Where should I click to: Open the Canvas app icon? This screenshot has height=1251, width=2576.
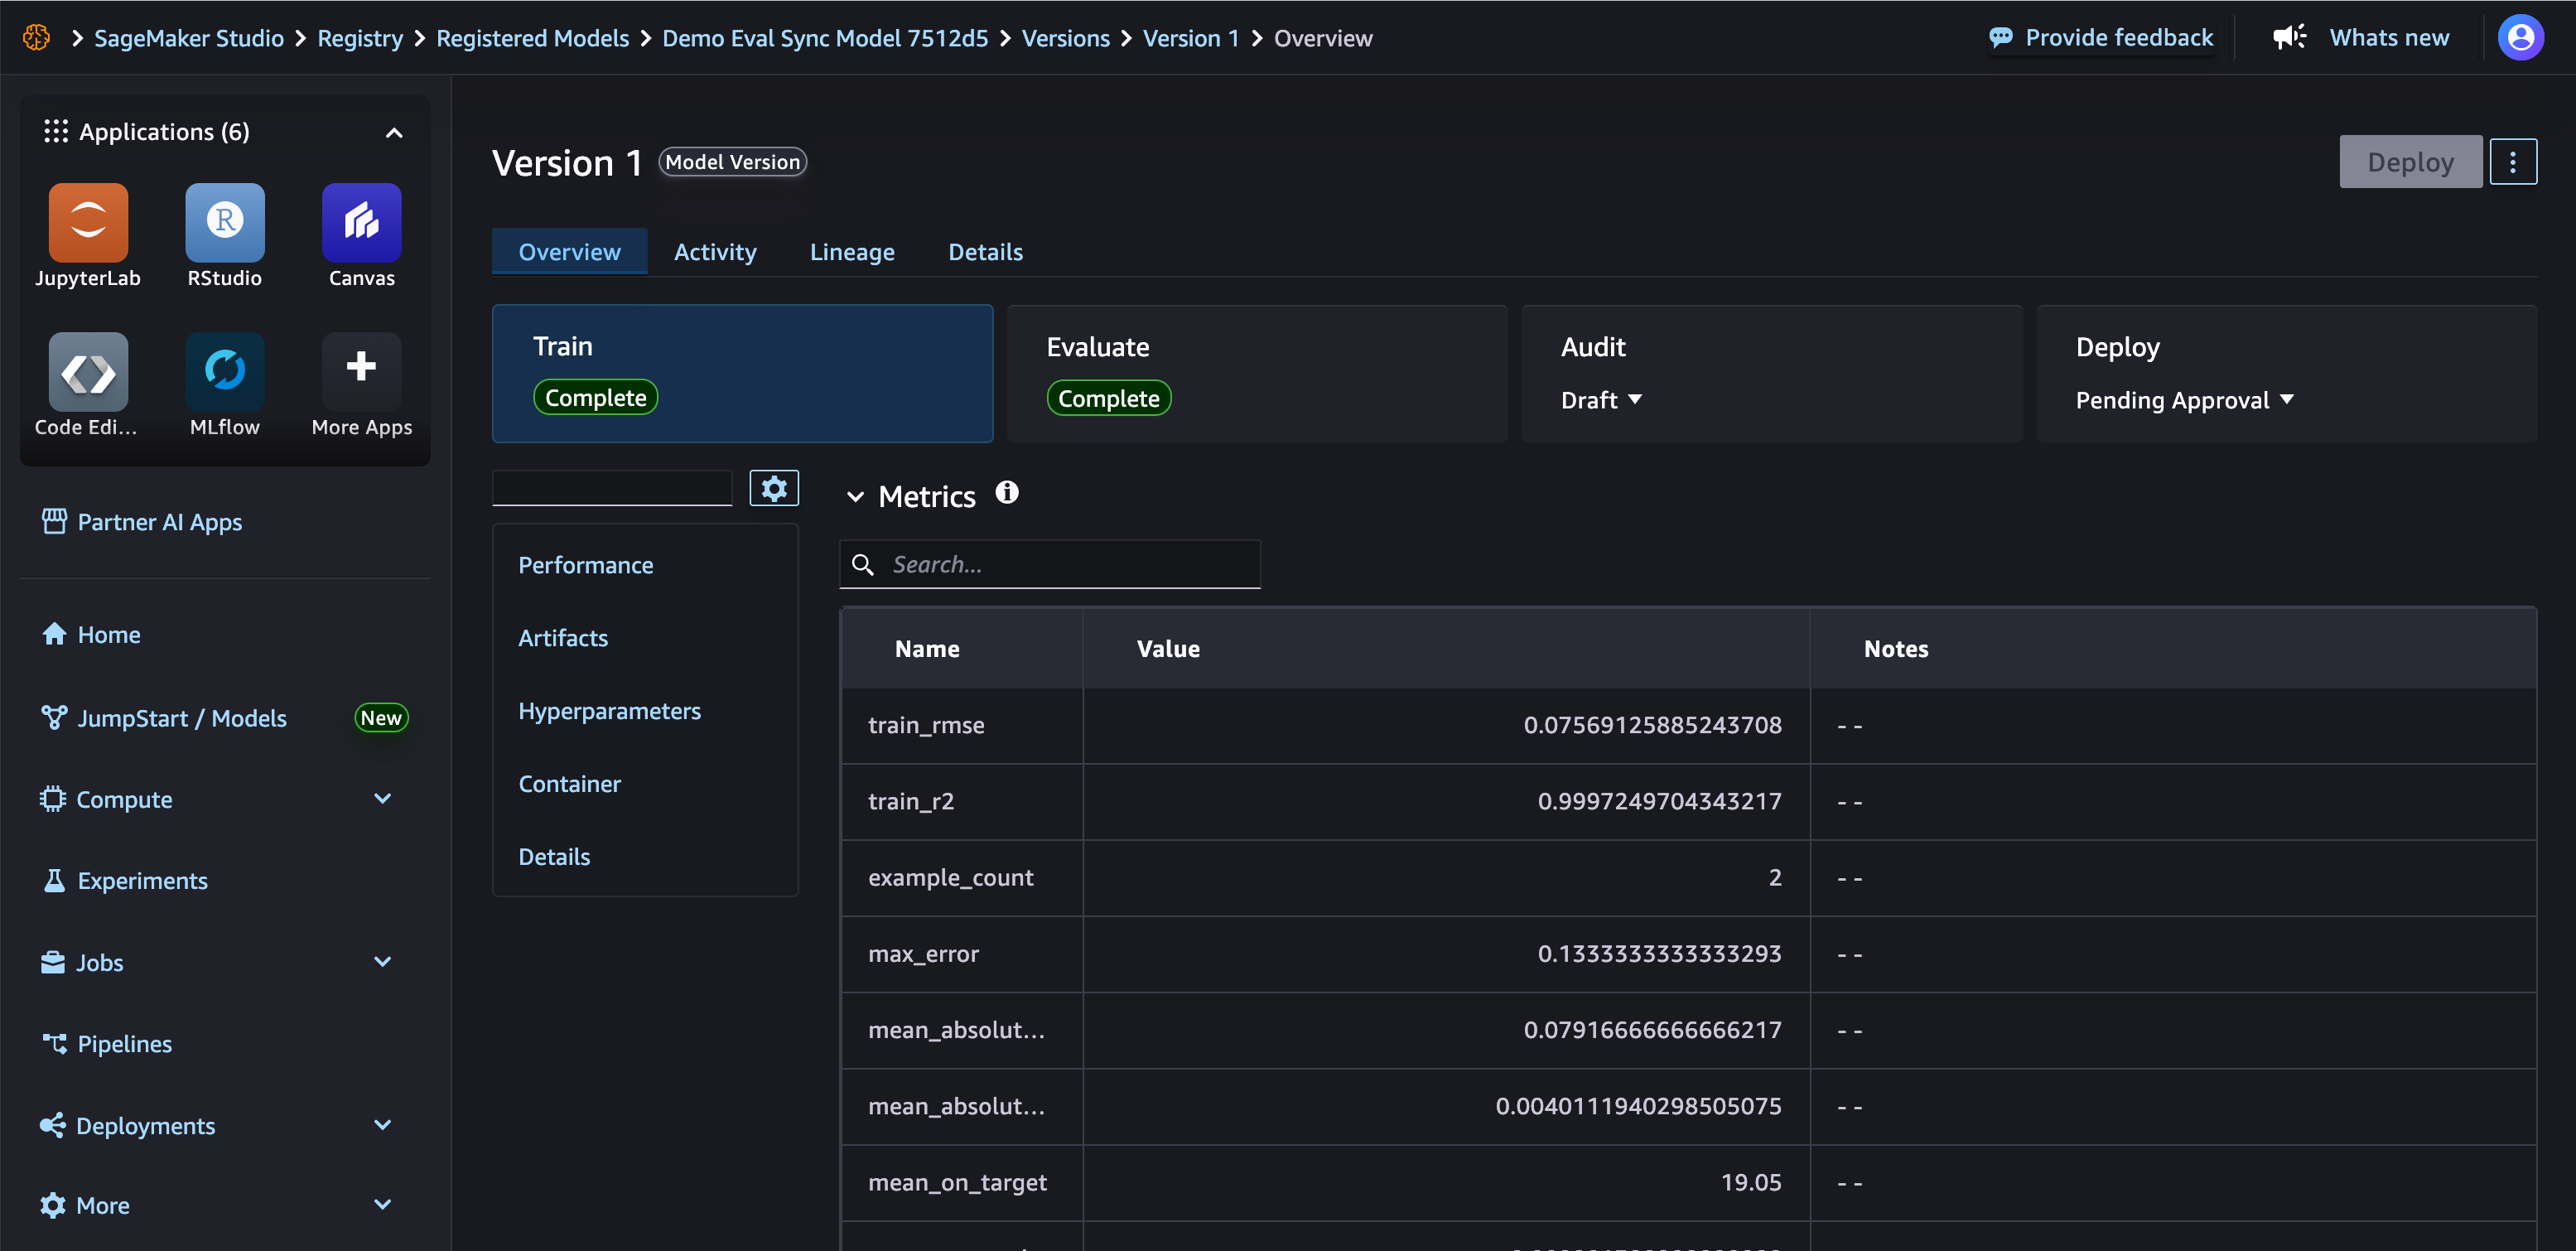click(x=361, y=222)
